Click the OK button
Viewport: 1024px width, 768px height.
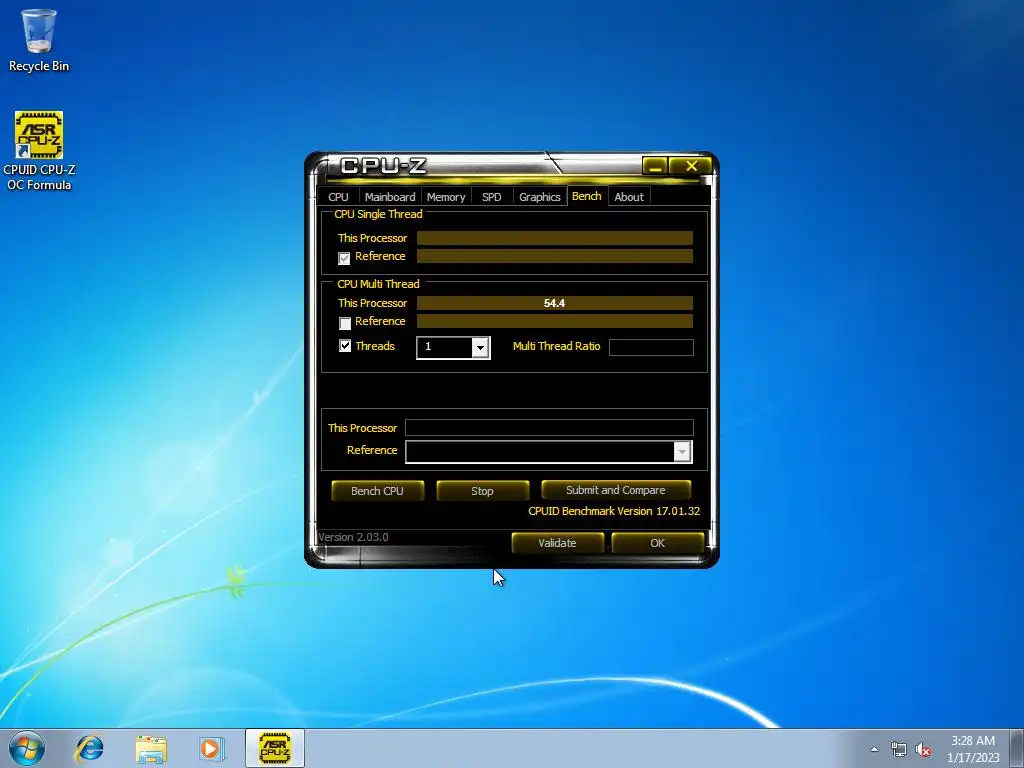658,543
